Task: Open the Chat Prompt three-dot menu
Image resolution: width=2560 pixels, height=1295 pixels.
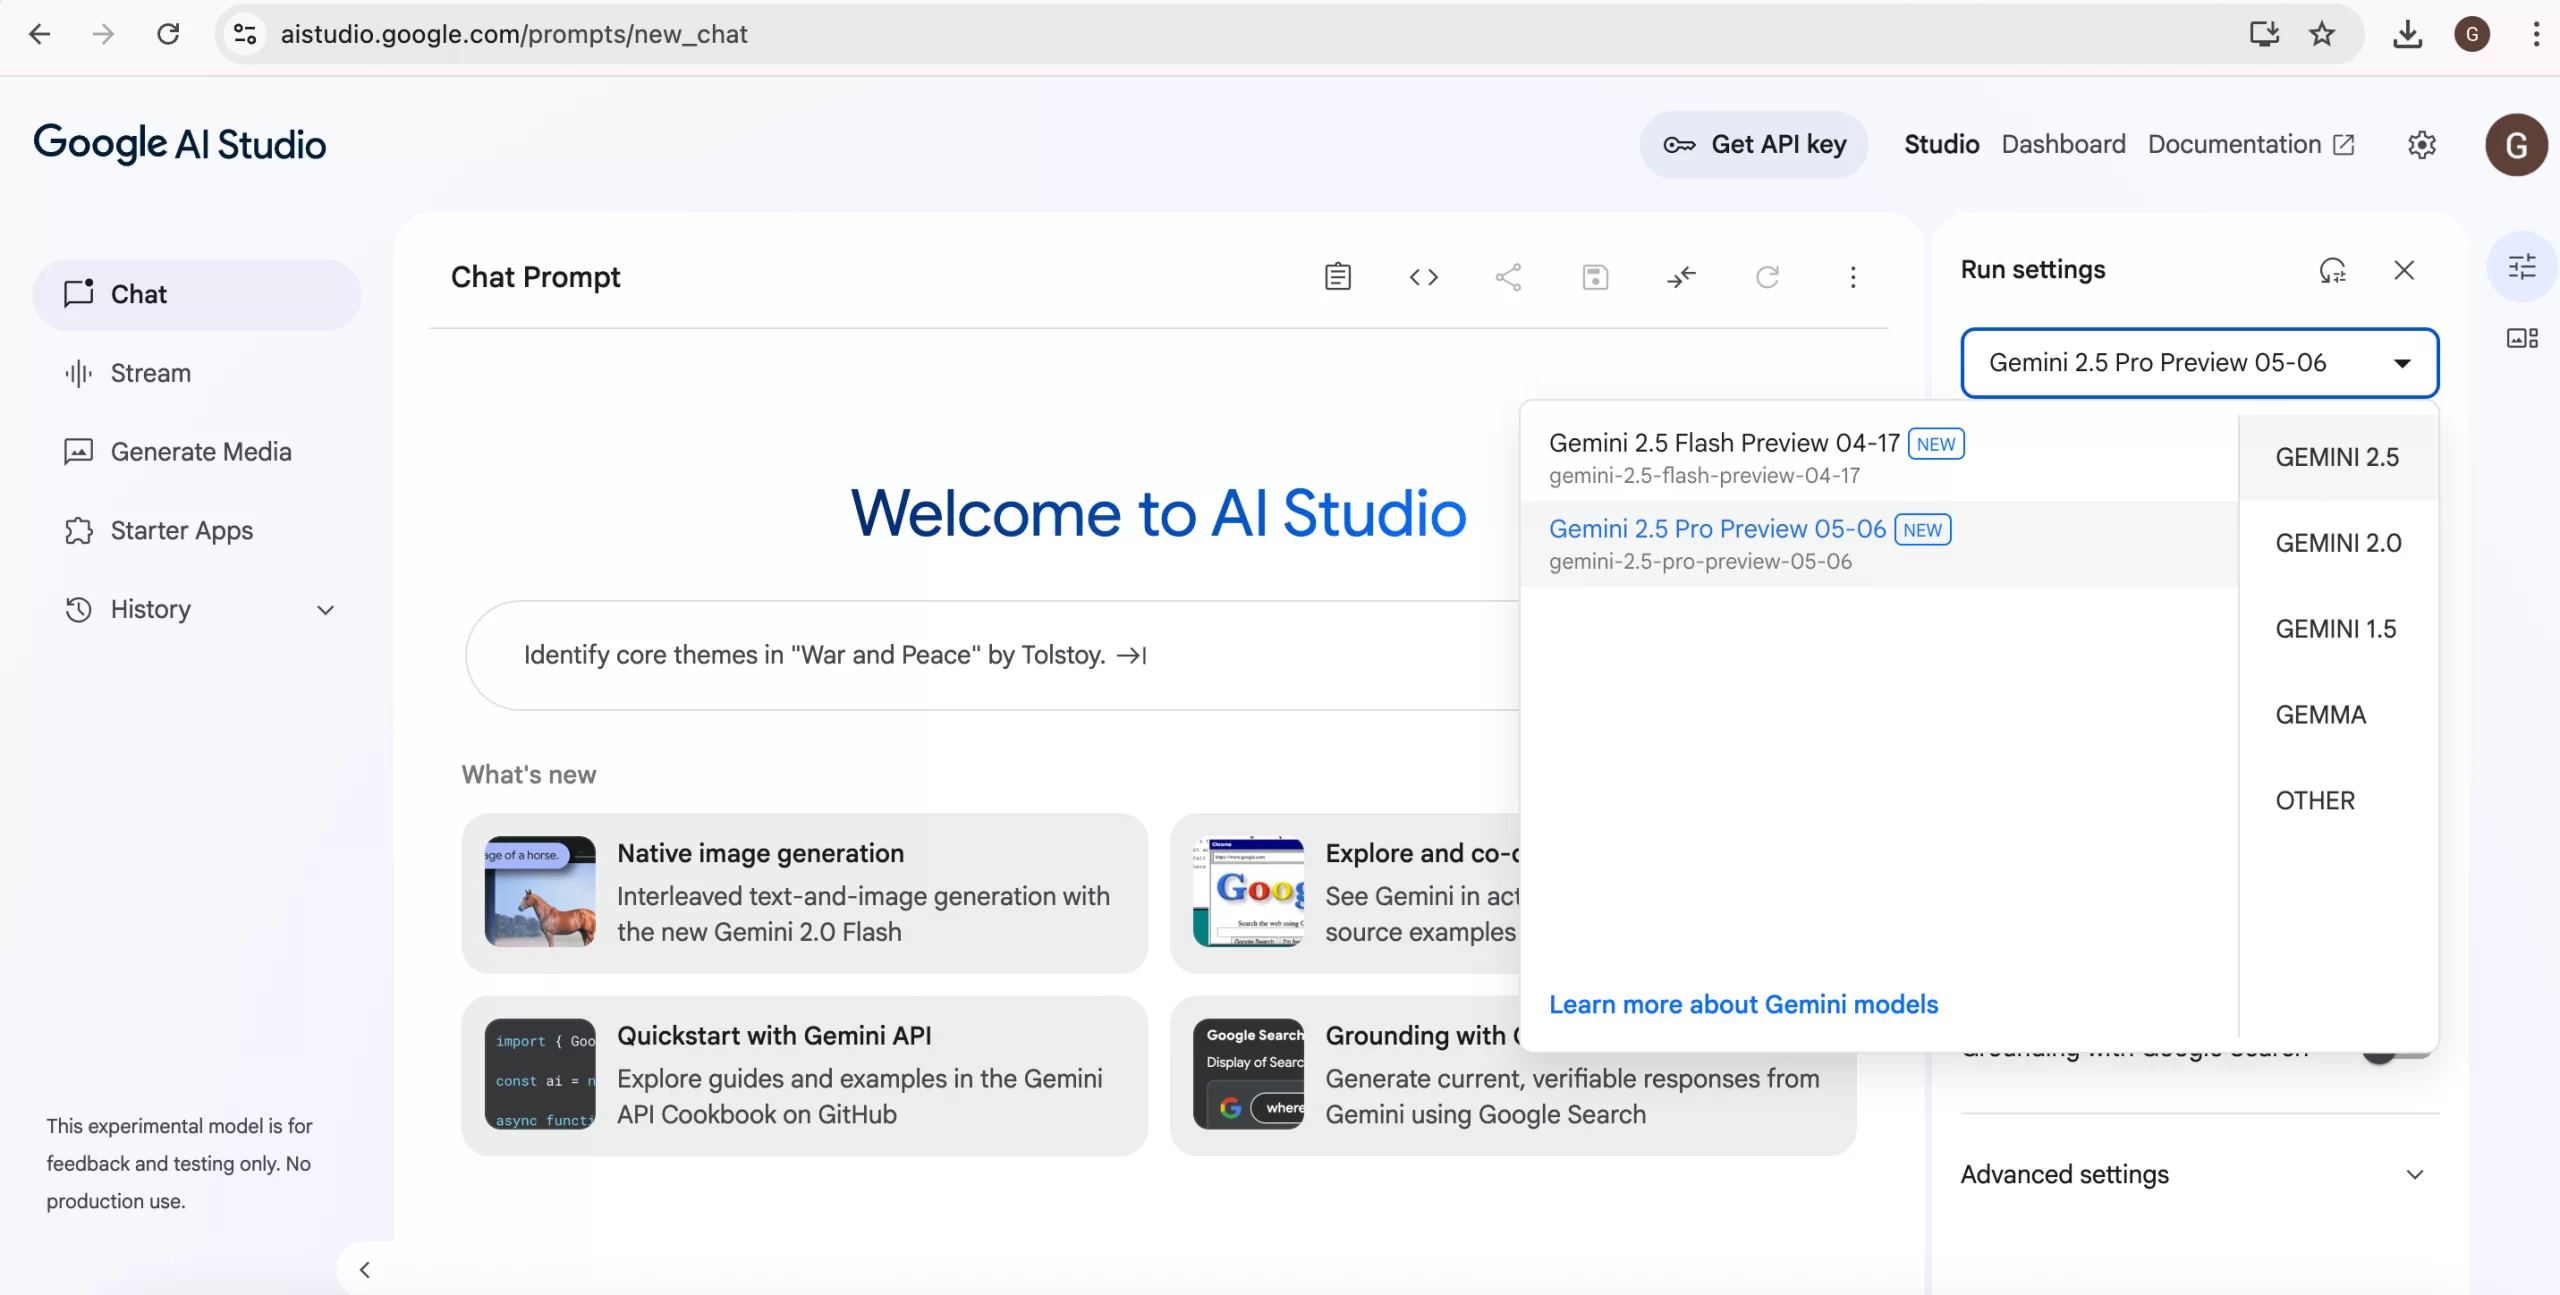Action: tap(1853, 277)
